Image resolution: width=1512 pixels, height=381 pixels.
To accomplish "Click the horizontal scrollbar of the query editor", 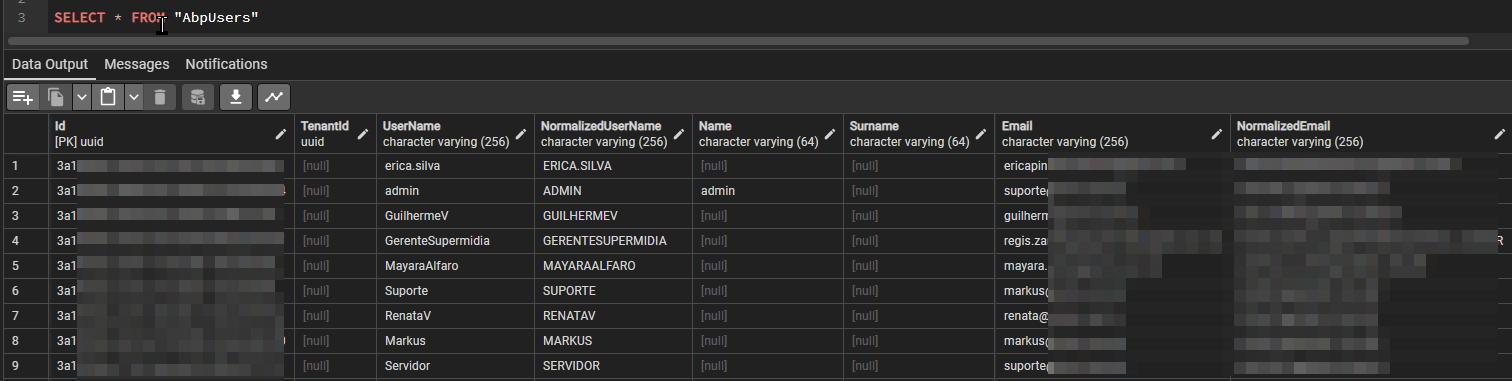I will [x=738, y=41].
